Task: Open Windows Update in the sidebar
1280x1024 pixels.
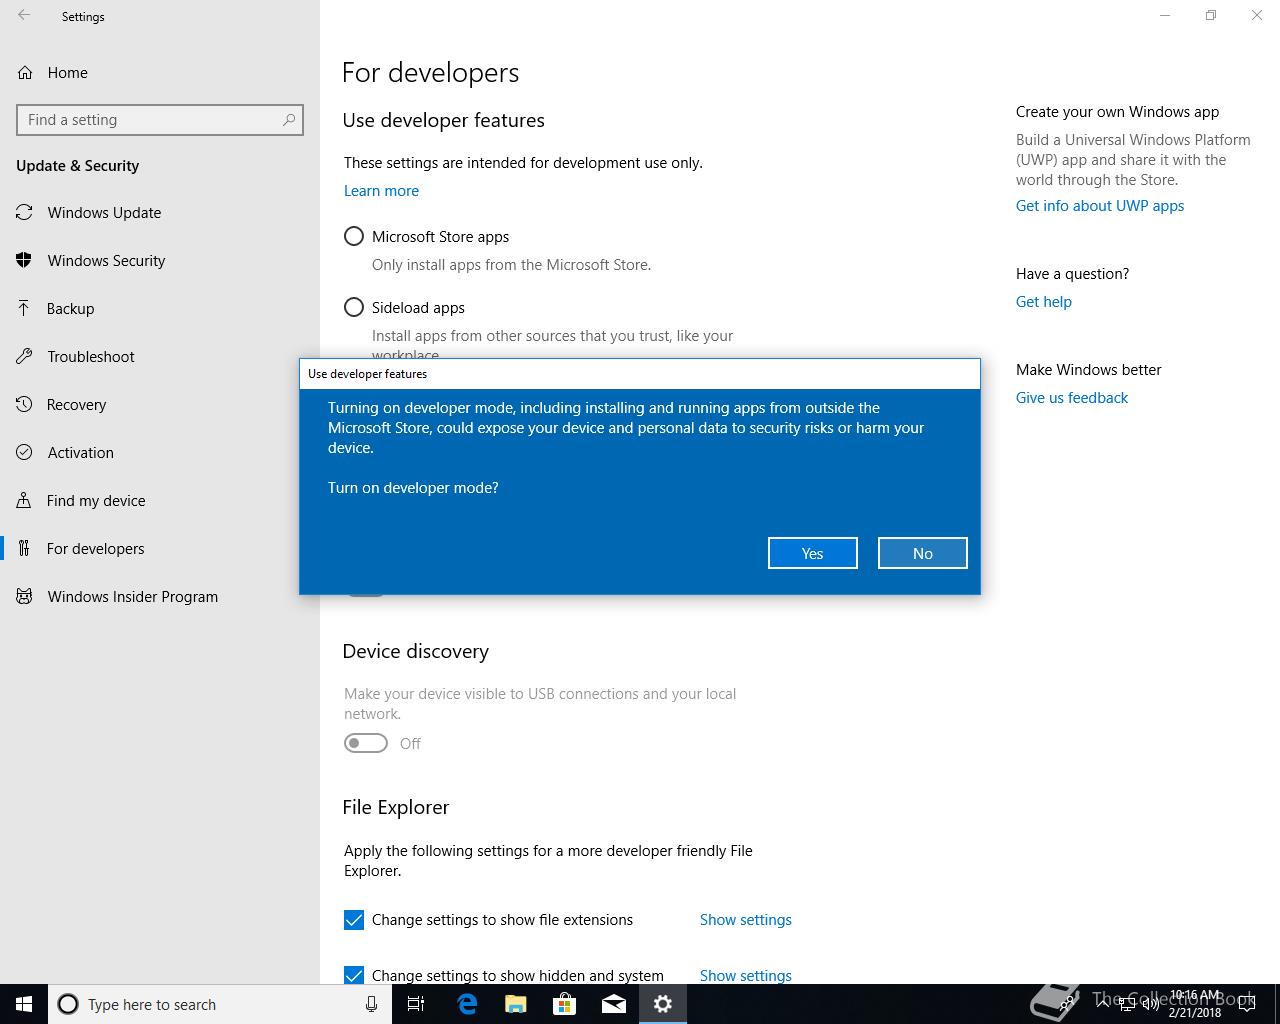Action: click(160, 212)
